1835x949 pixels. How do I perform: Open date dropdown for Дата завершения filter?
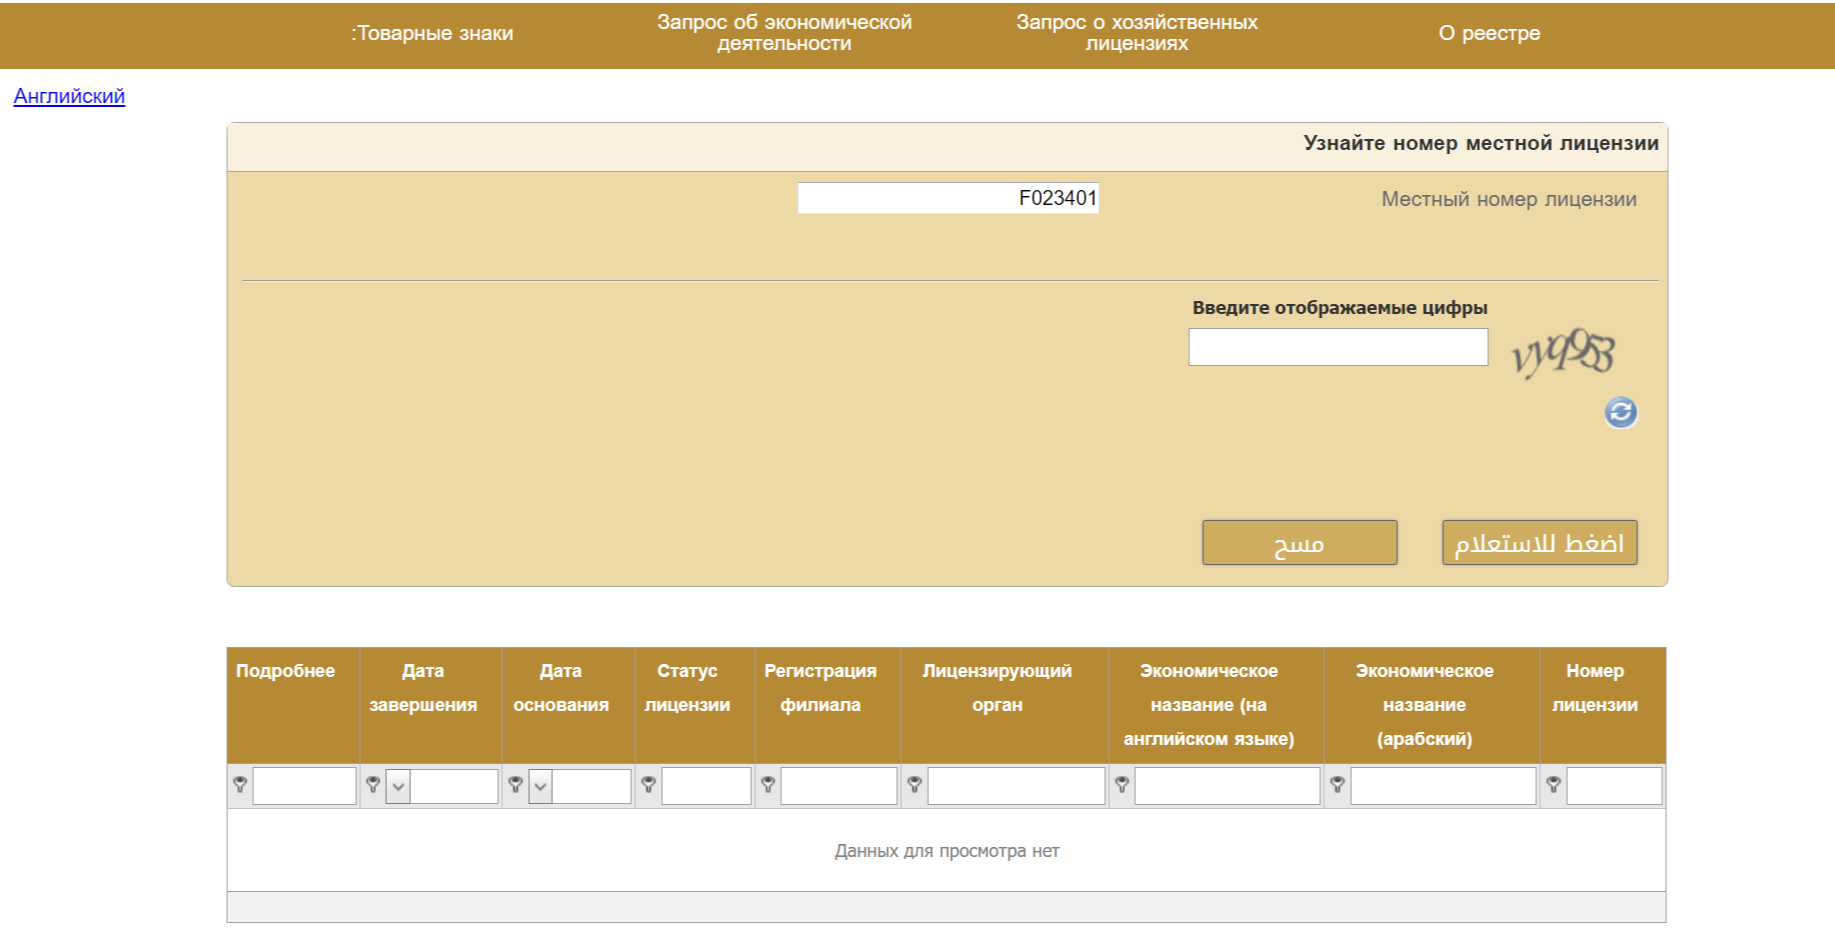[x=398, y=786]
